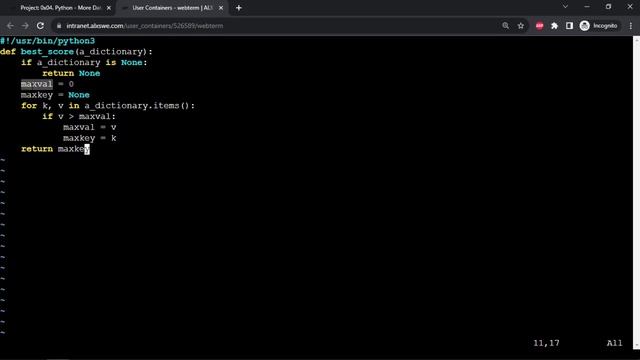Minimize the Chrome window
Image resolution: width=640 pixels, height=360 pixels.
(x=587, y=7)
